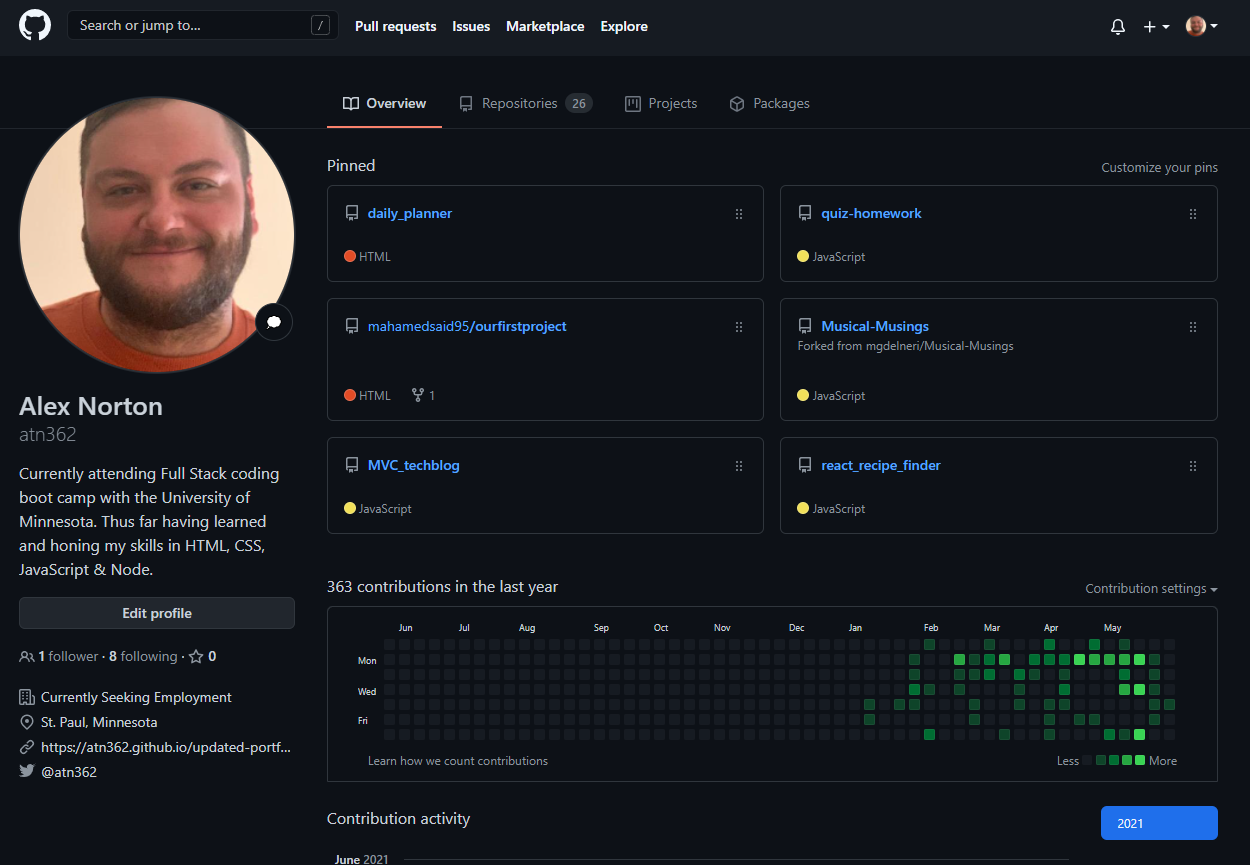
Task: Click the star icon next to the count 0
Action: point(196,657)
